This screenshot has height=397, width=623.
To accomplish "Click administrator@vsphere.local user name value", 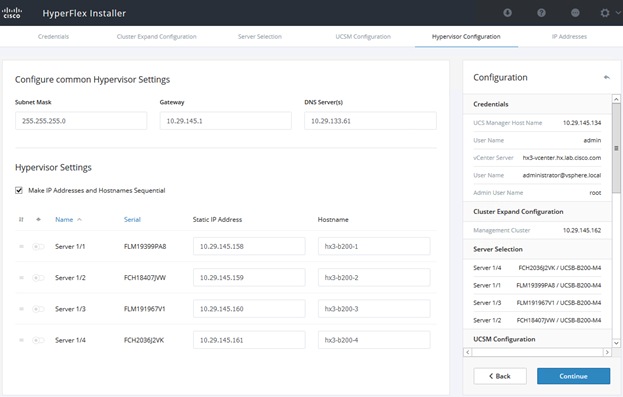I will pyautogui.click(x=561, y=175).
